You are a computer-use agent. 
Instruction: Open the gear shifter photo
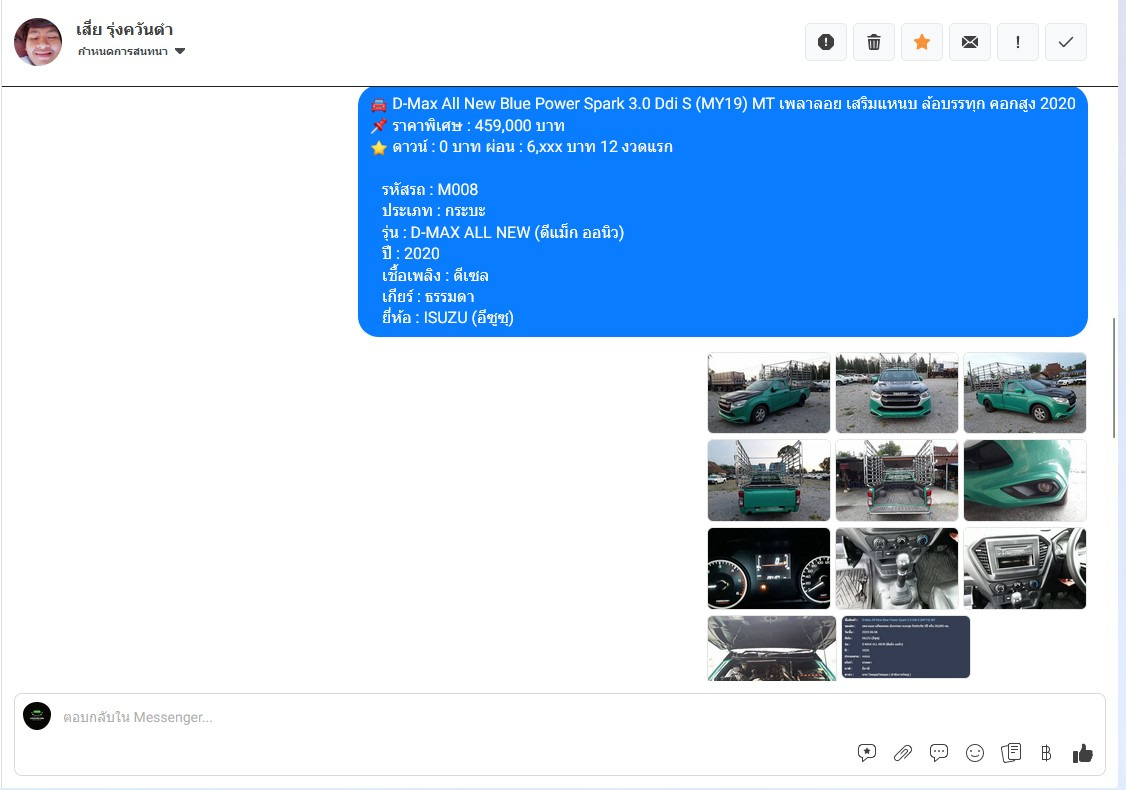point(896,568)
